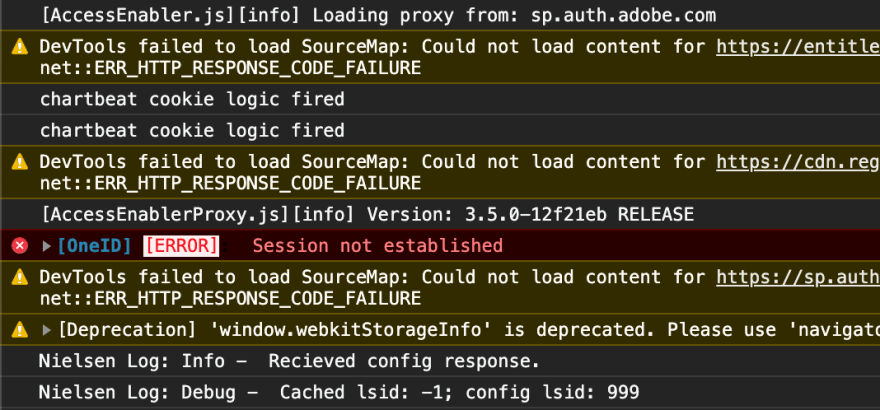The height and width of the screenshot is (410, 880).
Task: Expand the Deprecation warning details
Action: pyautogui.click(x=47, y=330)
